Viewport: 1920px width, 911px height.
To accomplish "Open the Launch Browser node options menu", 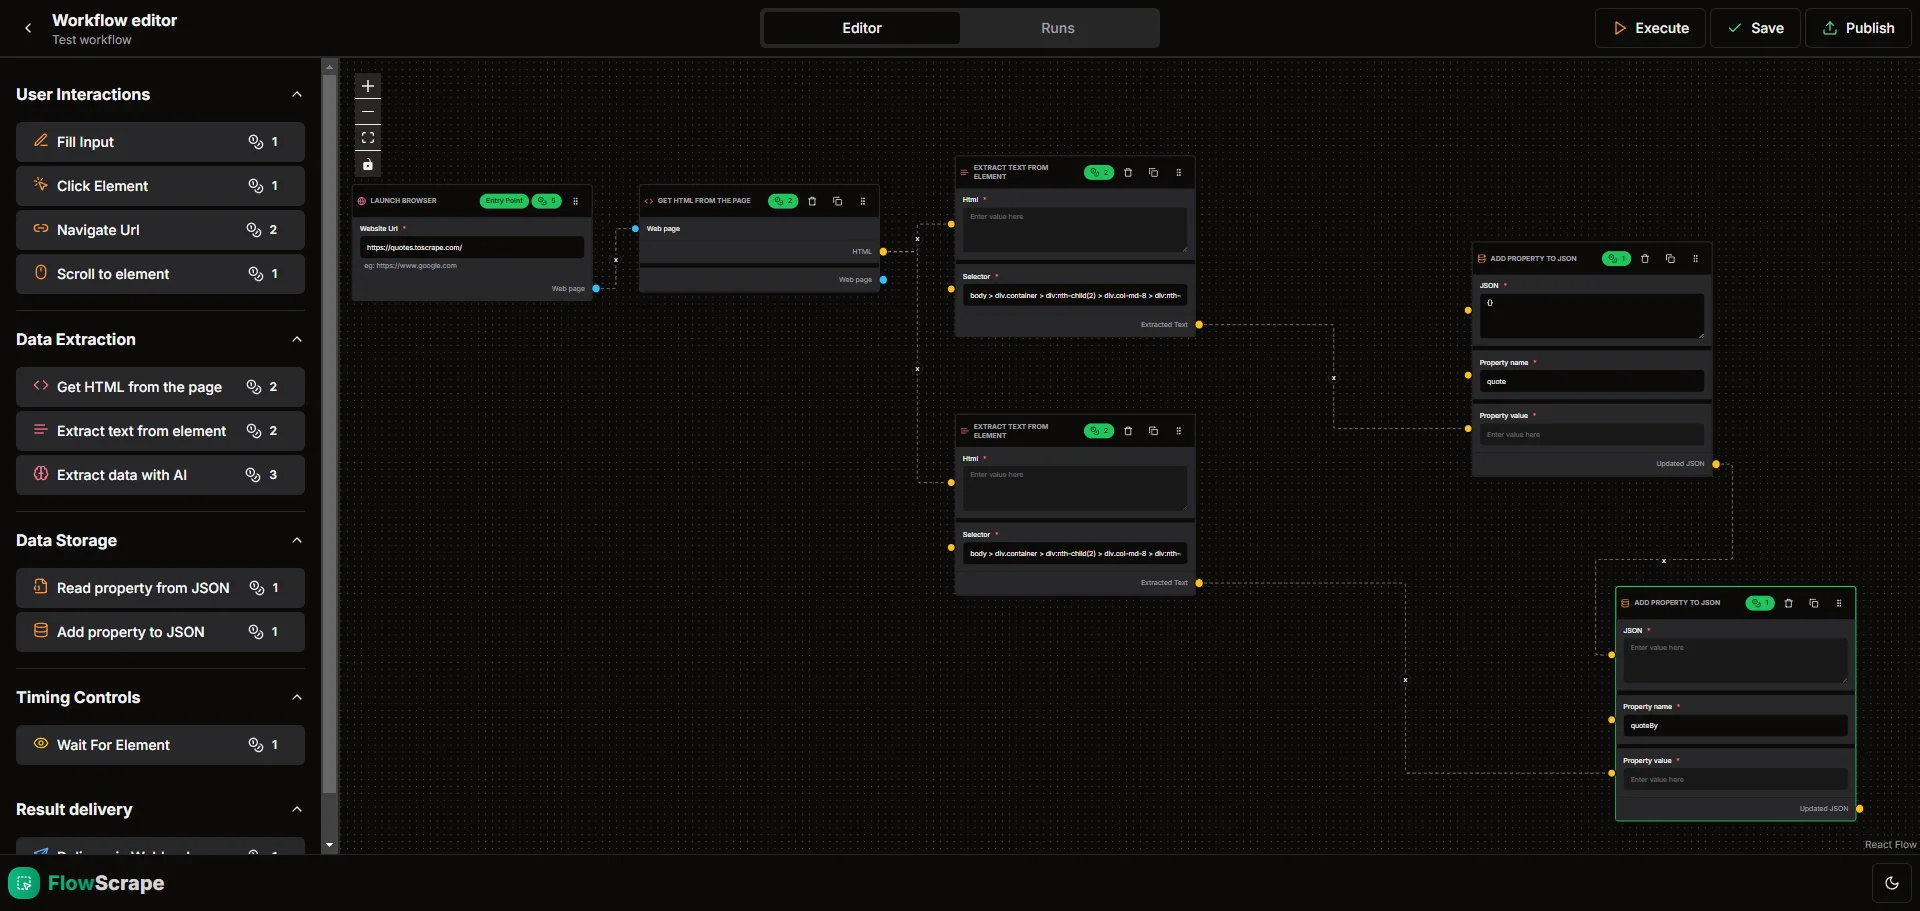I will click(575, 201).
